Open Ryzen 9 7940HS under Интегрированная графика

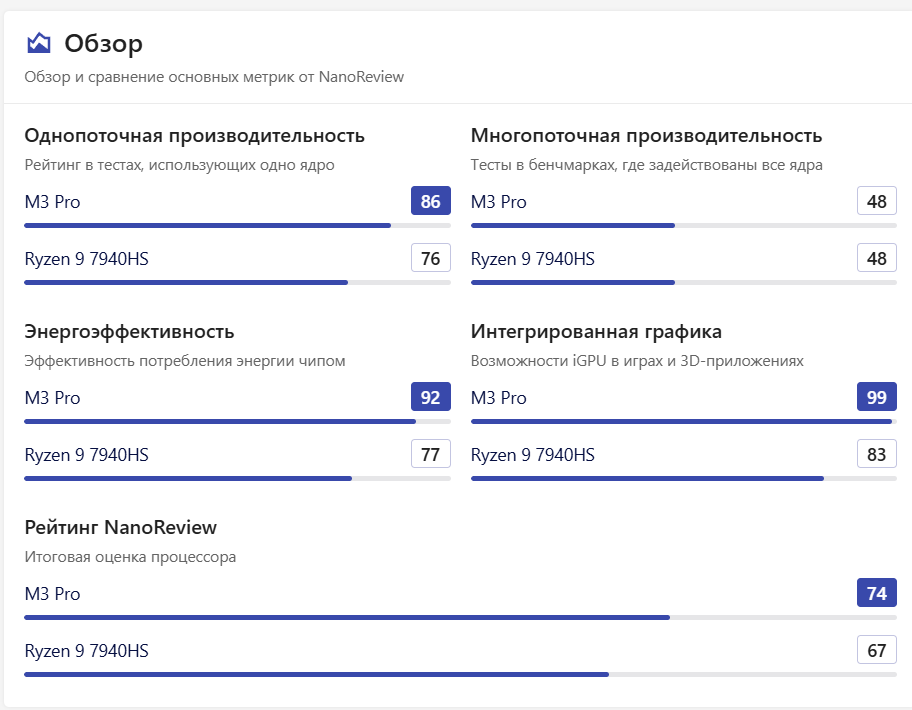point(533,455)
